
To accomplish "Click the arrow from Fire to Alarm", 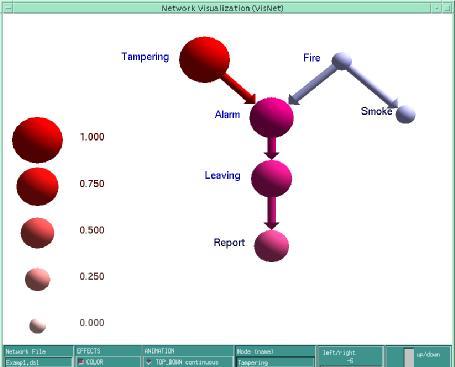I will coord(311,85).
